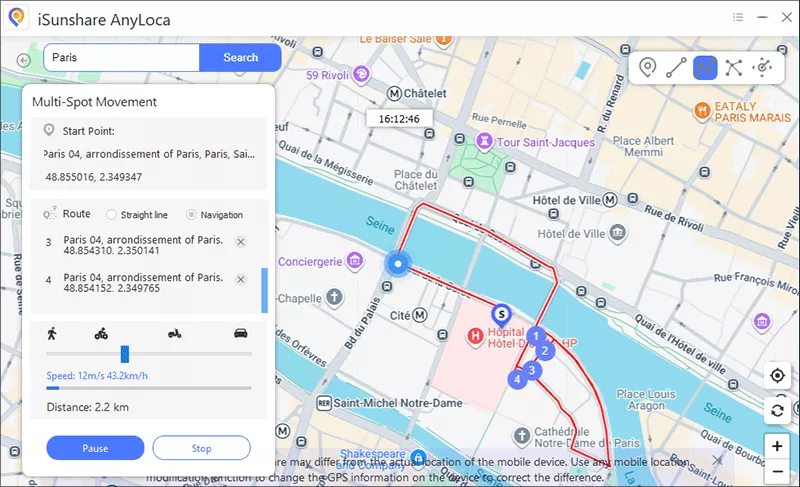Zoom in on the map
Viewport: 800px width, 487px height.
777,445
